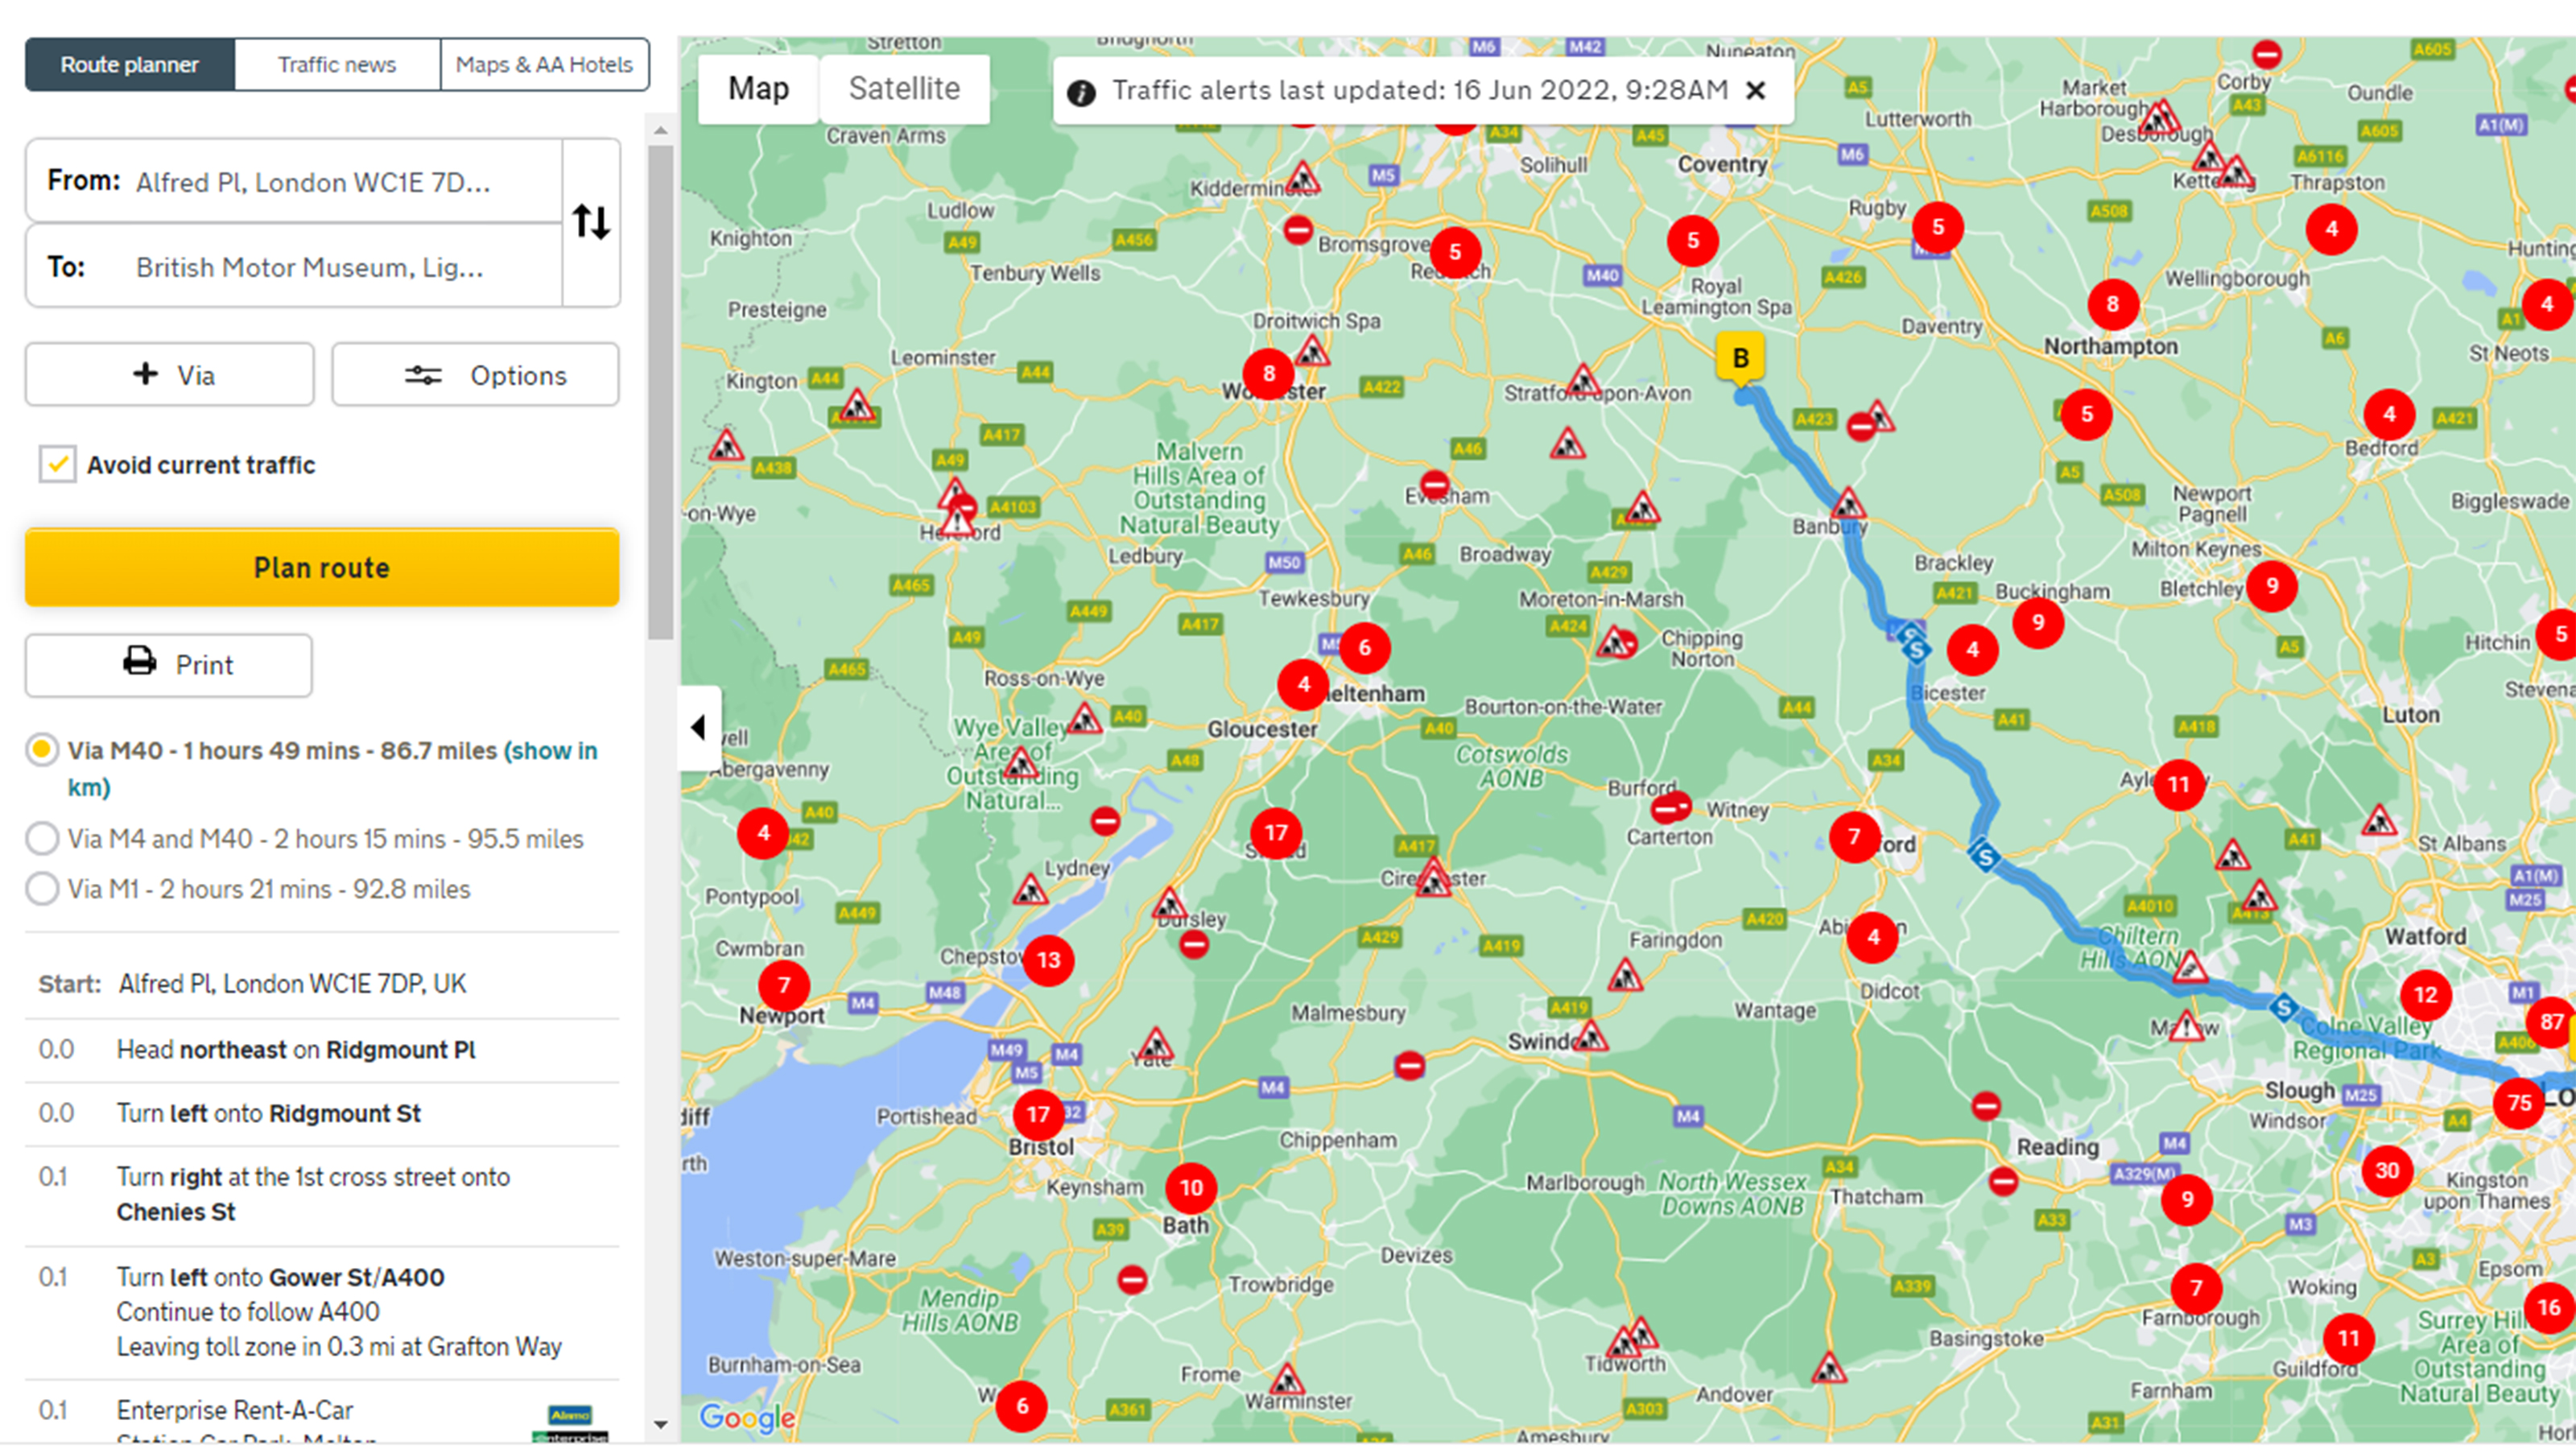Select step Head northeast on Ridgmount Pl
Screen dimensions: 2576x1449
[296, 1049]
